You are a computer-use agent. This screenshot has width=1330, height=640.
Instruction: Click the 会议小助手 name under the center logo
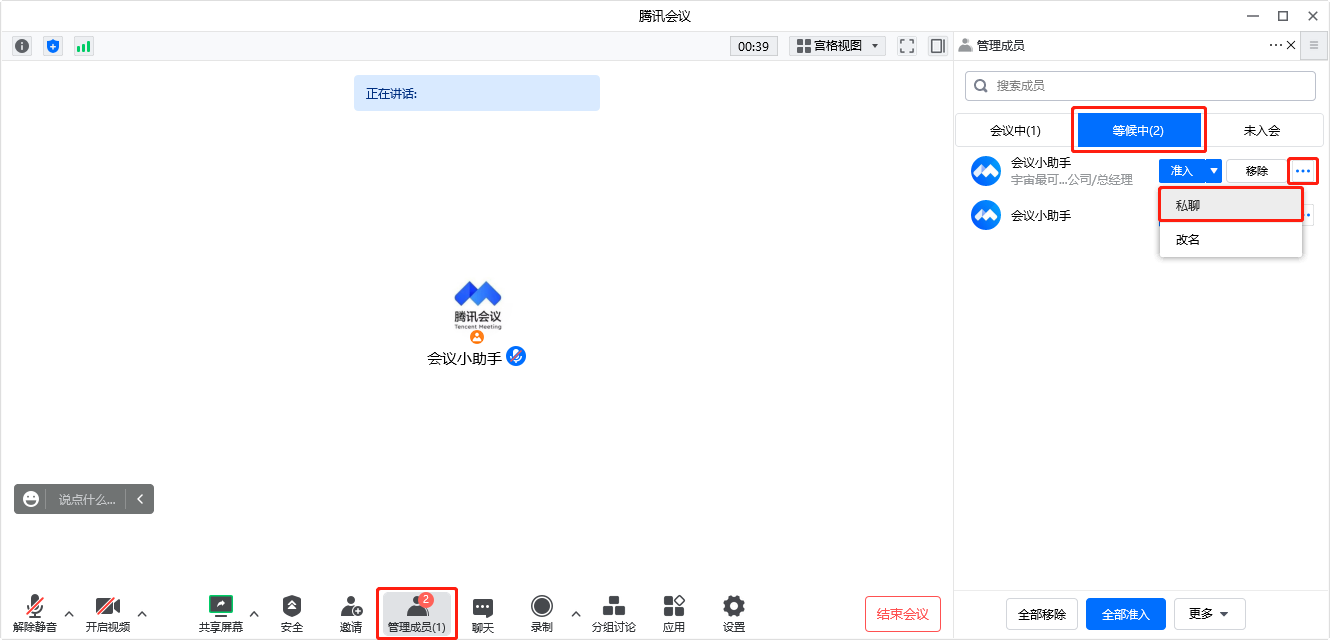tap(464, 357)
